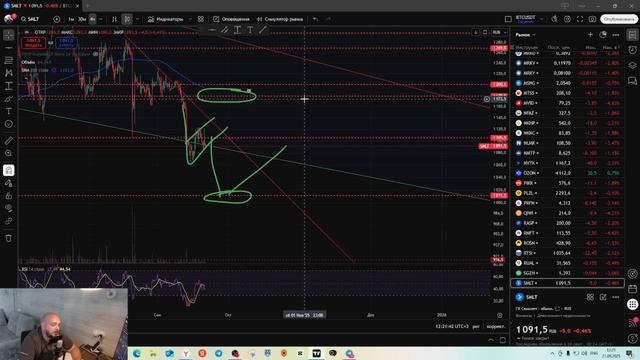Select SMLT row in watchlist

[567, 283]
